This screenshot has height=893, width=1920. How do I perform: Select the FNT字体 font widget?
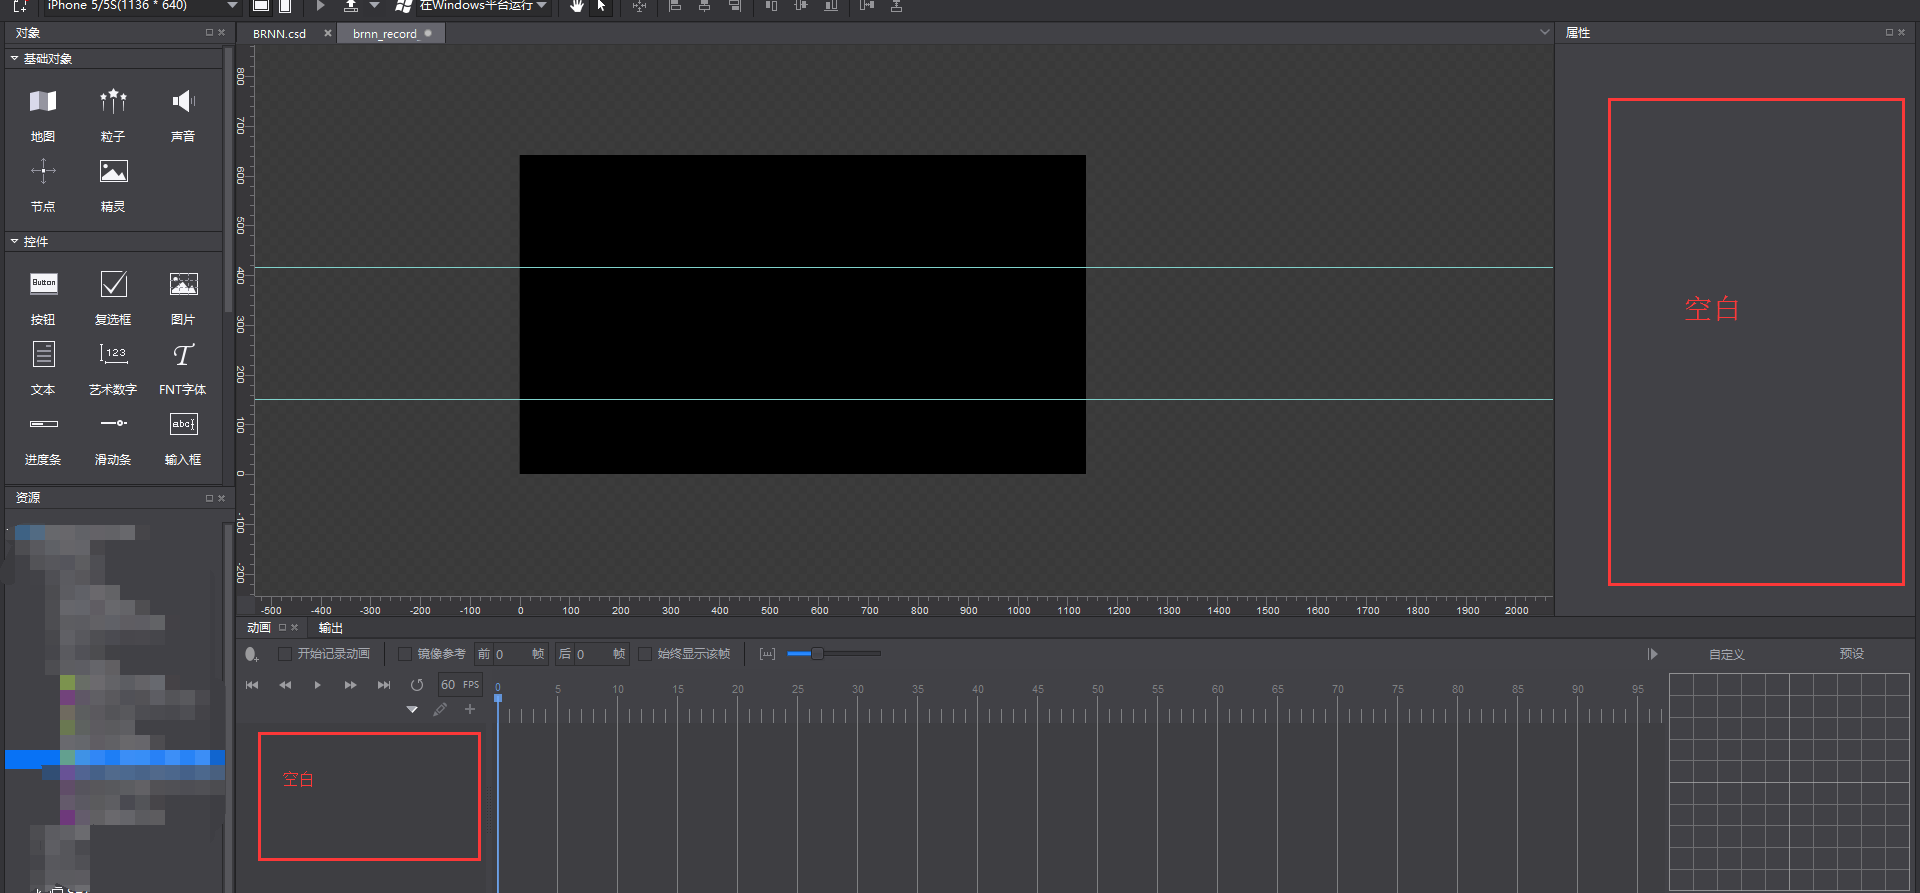183,367
